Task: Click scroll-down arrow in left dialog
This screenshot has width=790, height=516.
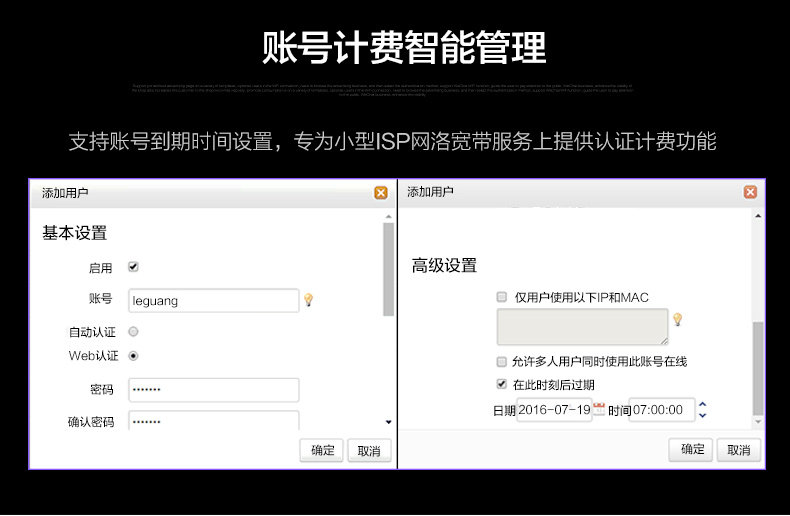Action: pos(388,422)
